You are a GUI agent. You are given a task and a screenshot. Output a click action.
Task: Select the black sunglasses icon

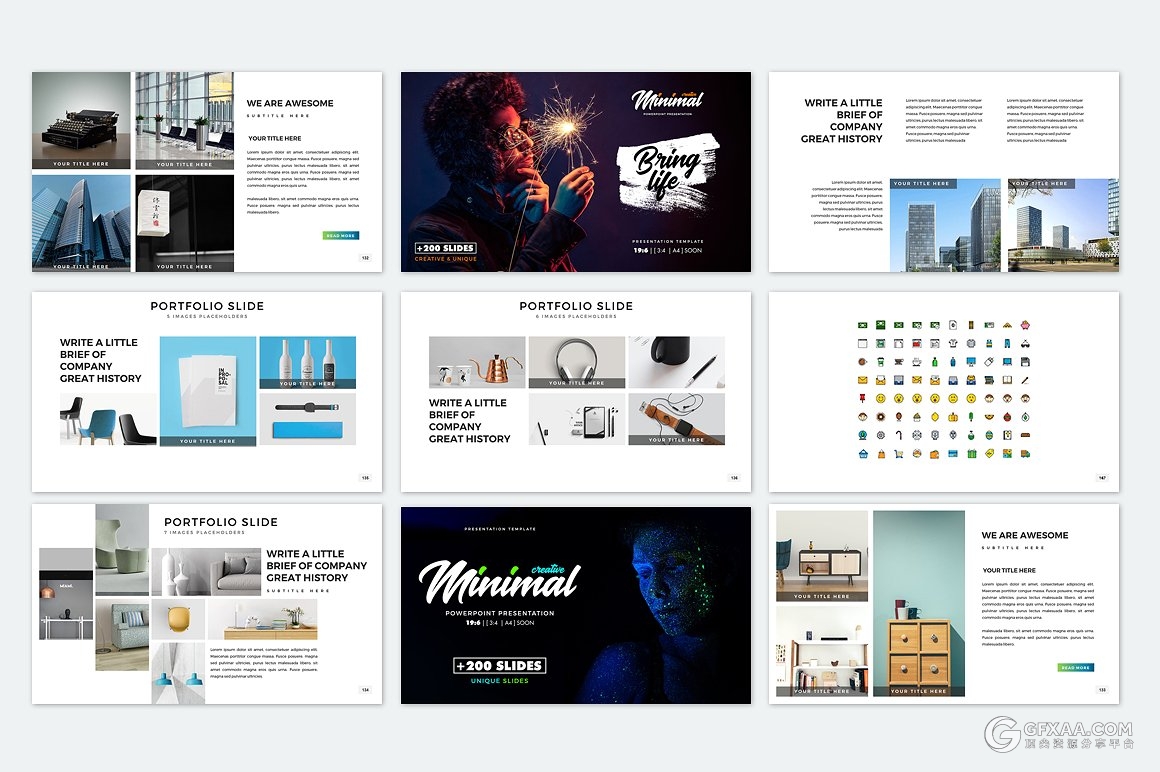(1025, 344)
